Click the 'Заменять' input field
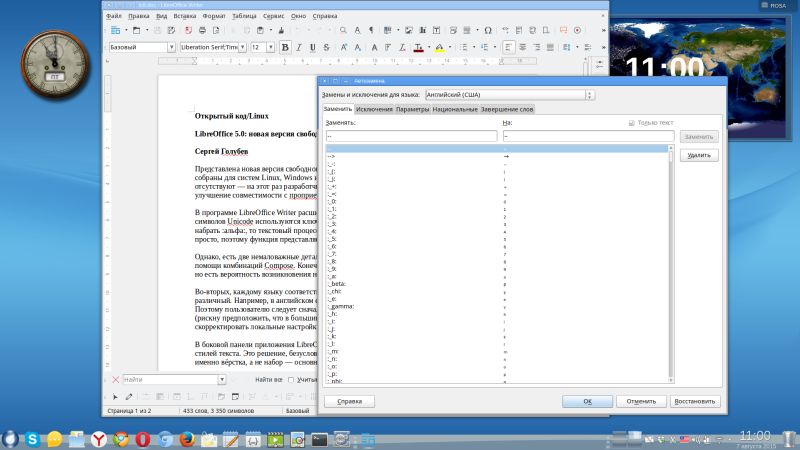800x450 pixels. 411,136
